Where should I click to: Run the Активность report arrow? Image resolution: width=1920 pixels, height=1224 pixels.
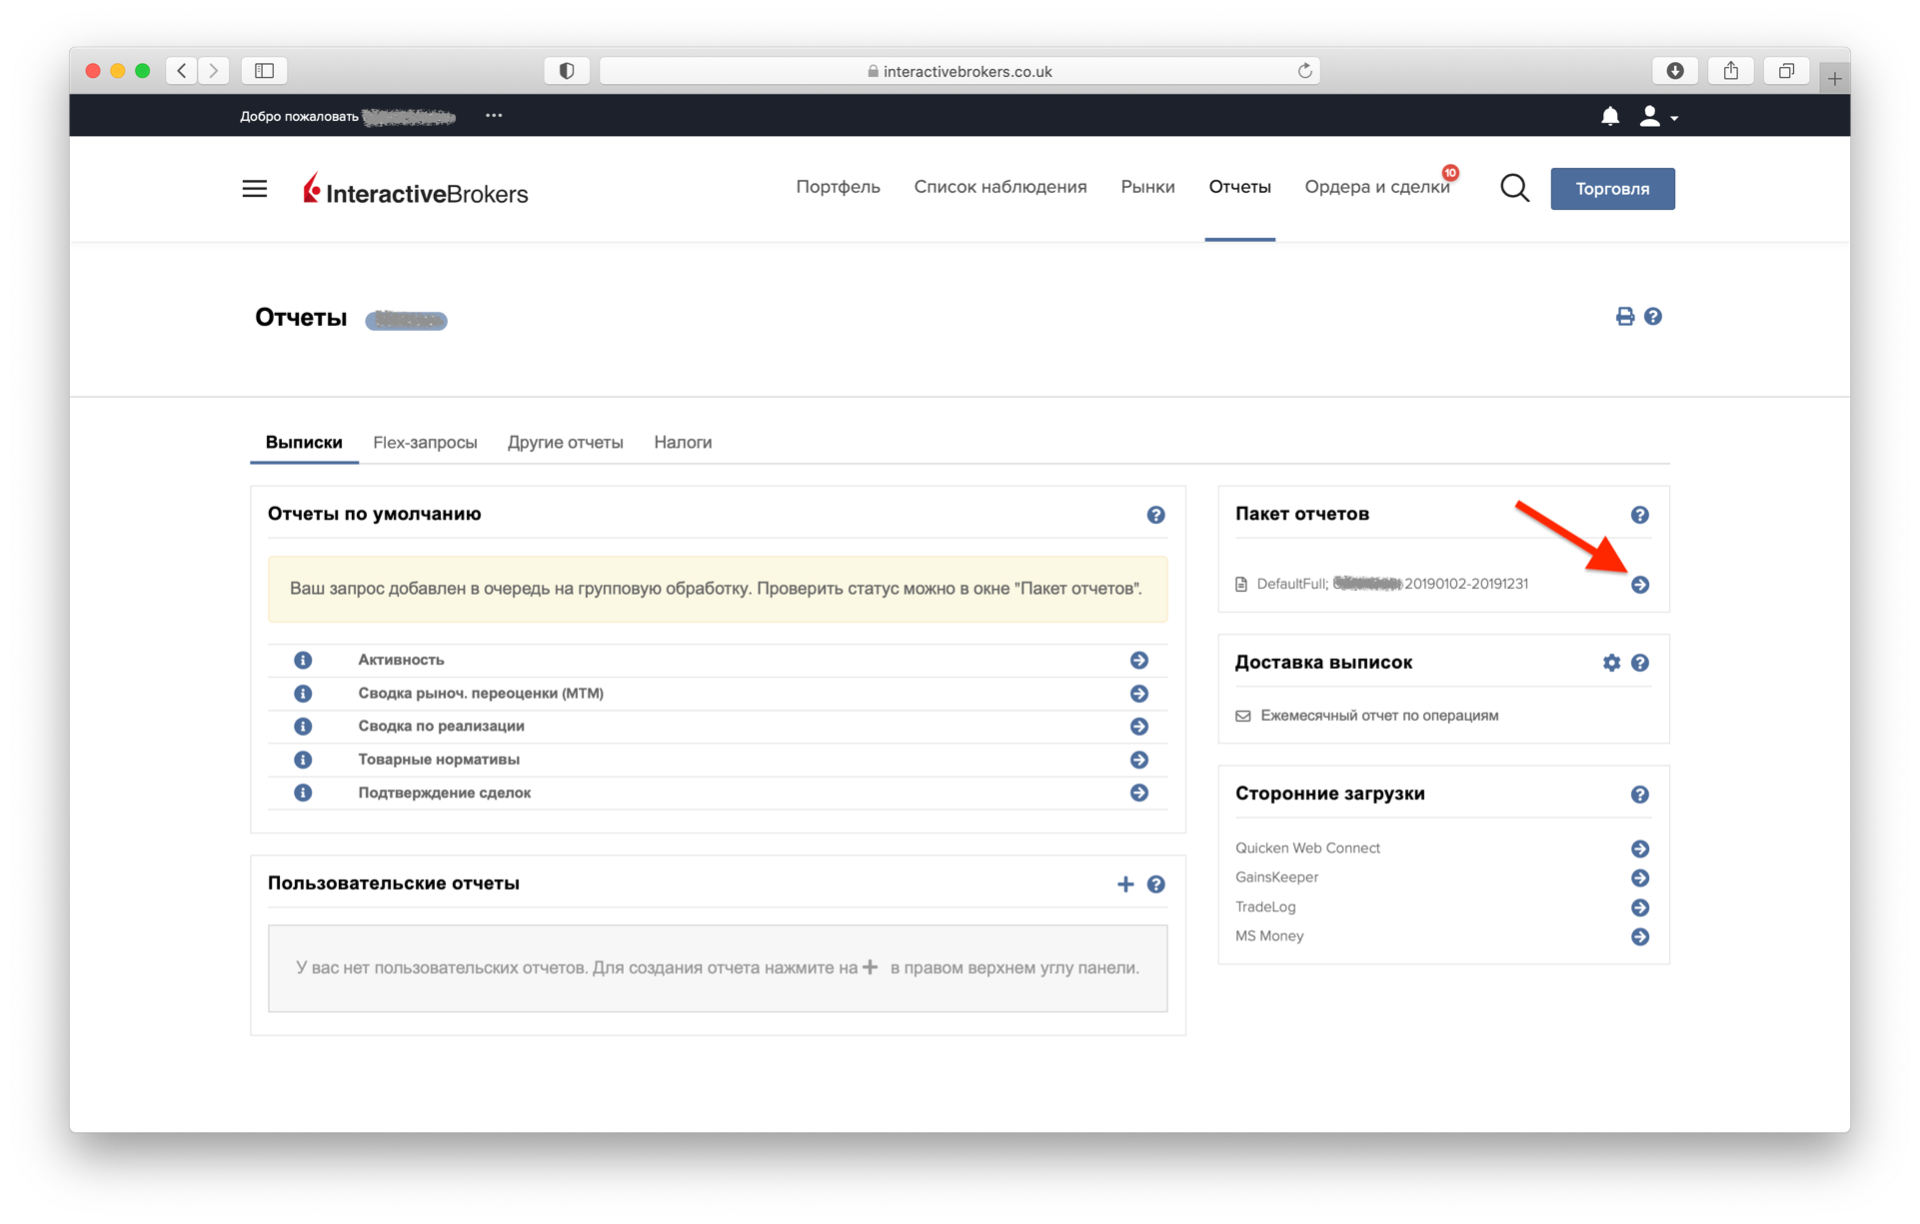1139,660
